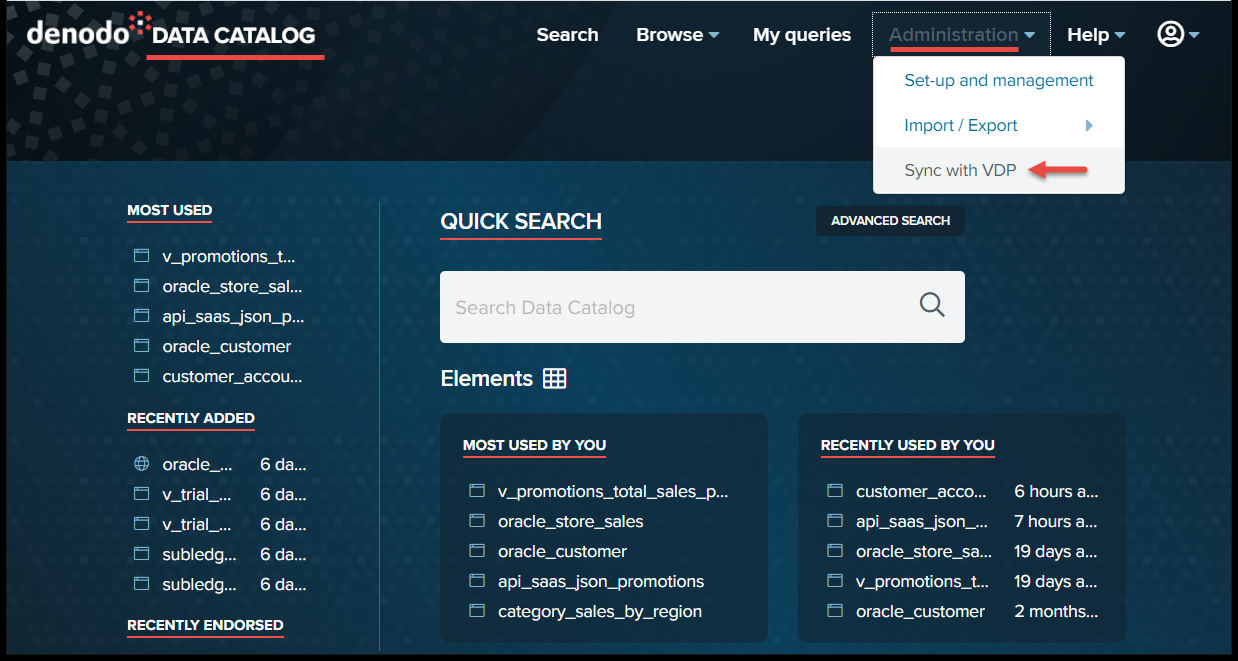Click view icon beside v_promotions_t... in Recently Used
The width and height of the screenshot is (1238, 661).
coord(835,581)
